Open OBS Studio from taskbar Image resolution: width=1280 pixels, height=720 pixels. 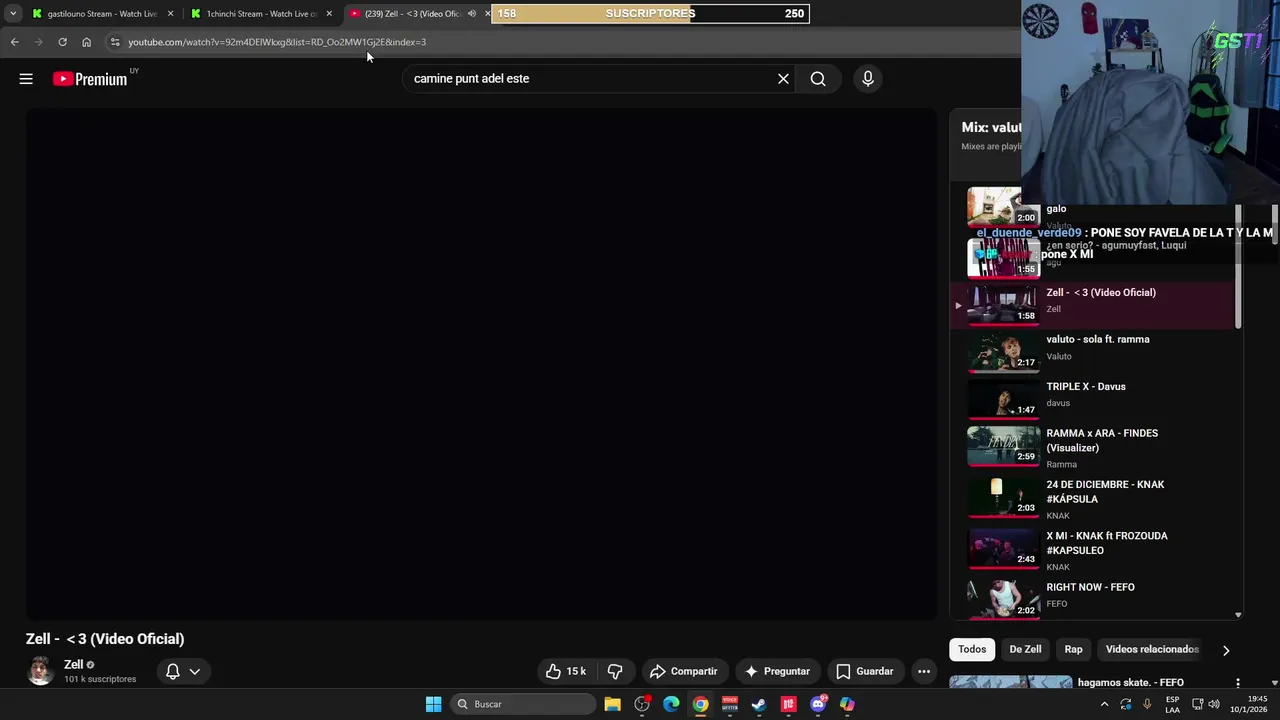coord(642,704)
